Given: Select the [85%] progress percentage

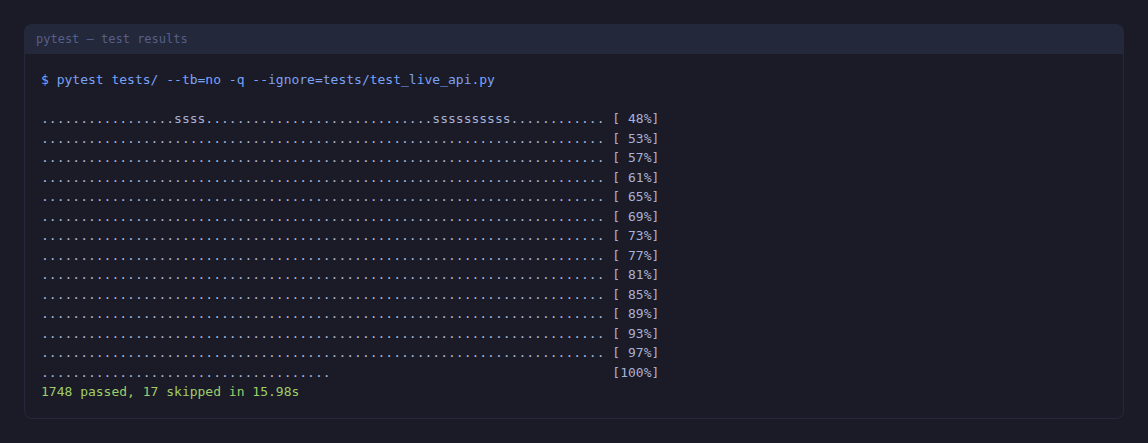Looking at the screenshot, I should point(635,294).
